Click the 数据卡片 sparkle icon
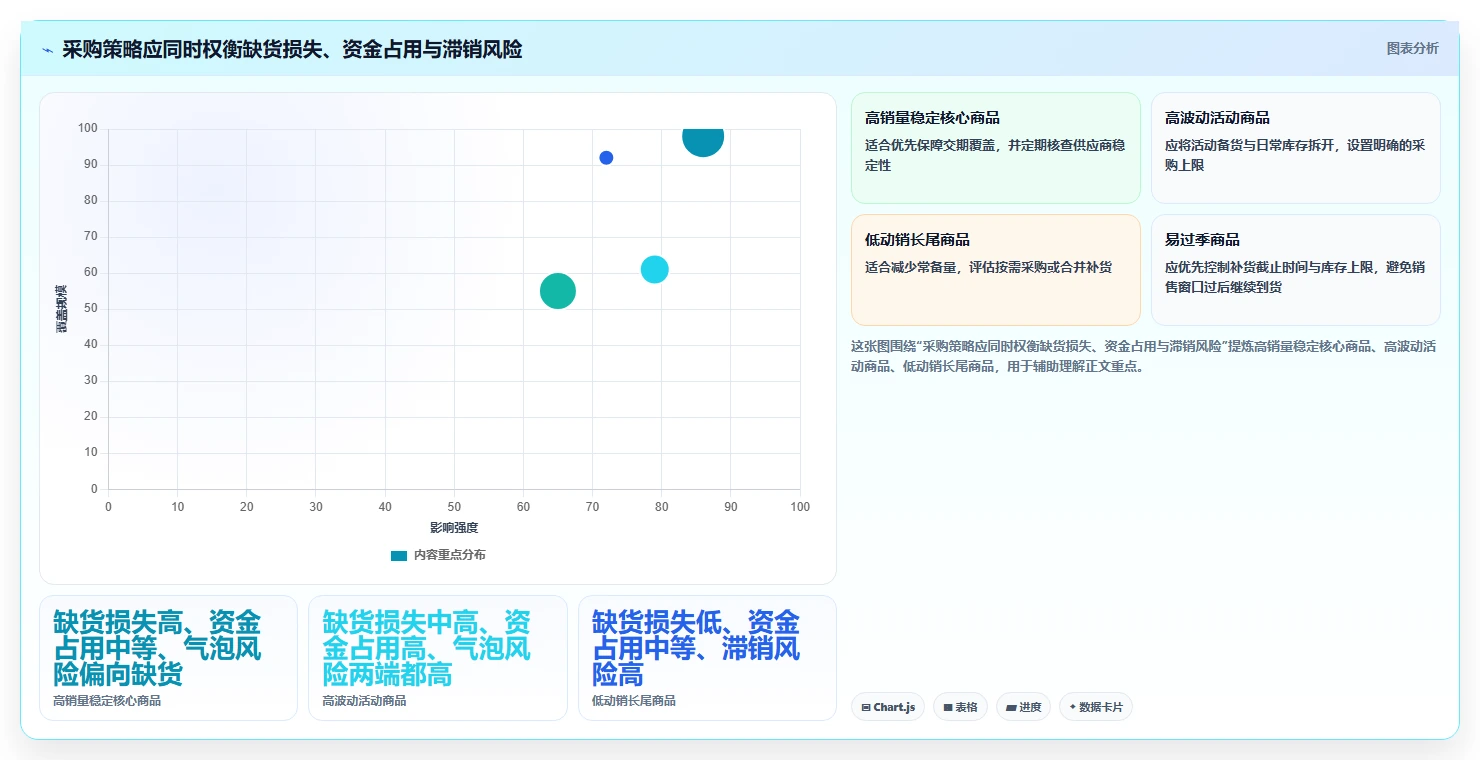Image resolution: width=1480 pixels, height=760 pixels. (x=1072, y=707)
